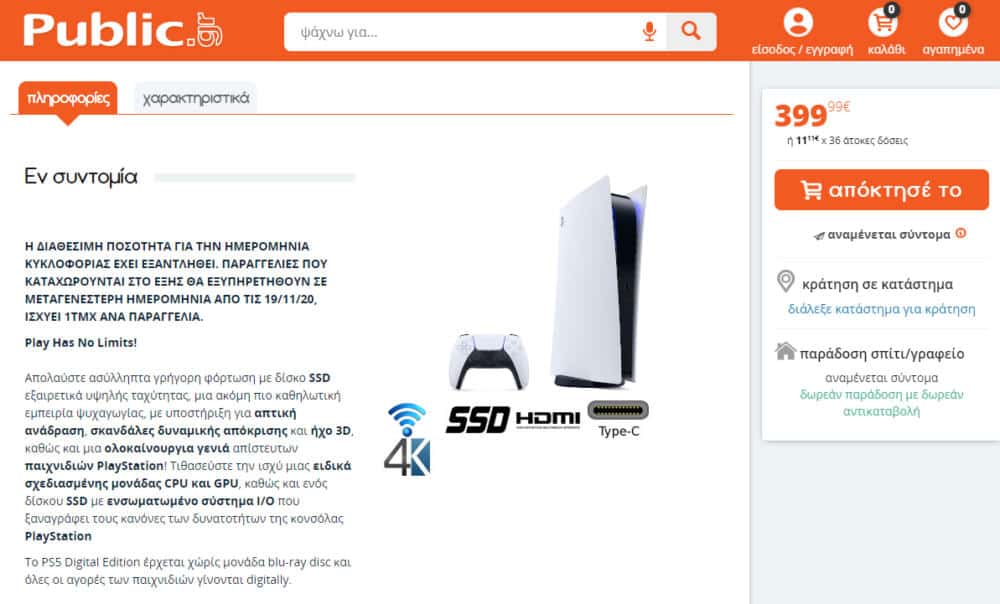Image resolution: width=1000 pixels, height=604 pixels.
Task: Click διάλεξε κατάστημα για κράτηση link
Action: point(881,309)
